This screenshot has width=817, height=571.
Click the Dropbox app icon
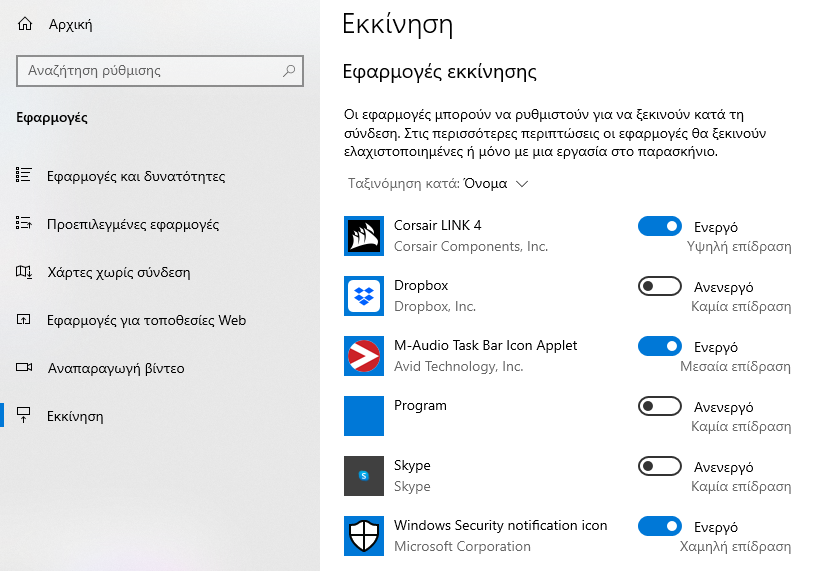click(x=364, y=296)
